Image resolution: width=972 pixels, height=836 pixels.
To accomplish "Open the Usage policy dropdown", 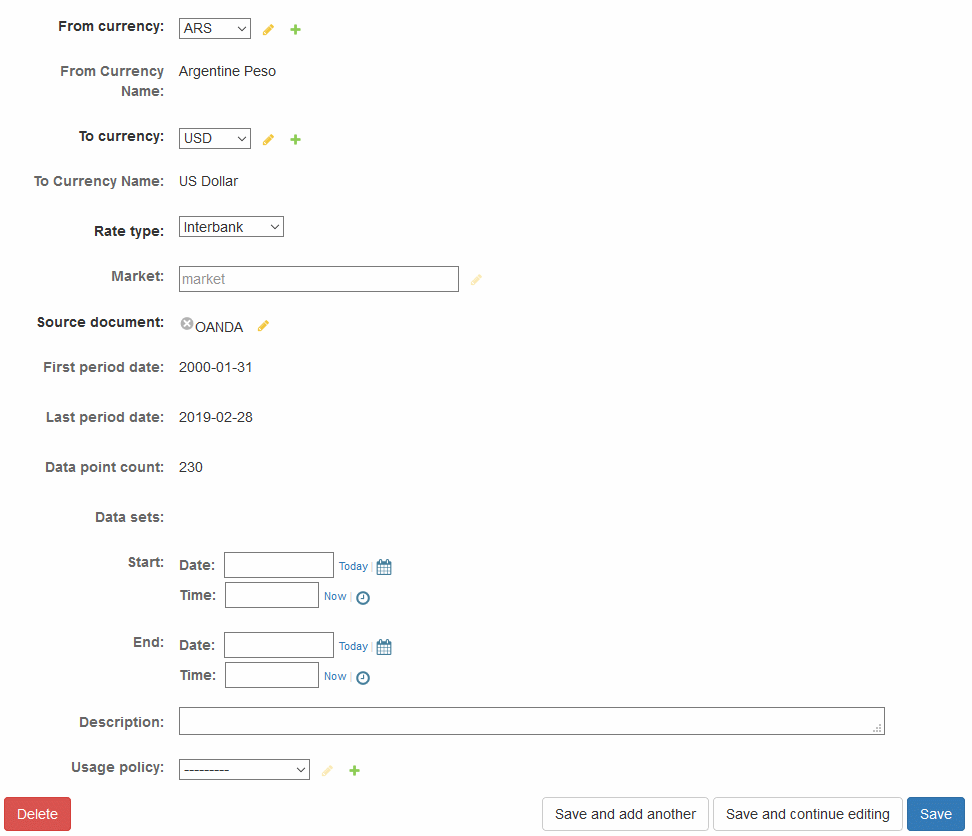I will [x=244, y=769].
